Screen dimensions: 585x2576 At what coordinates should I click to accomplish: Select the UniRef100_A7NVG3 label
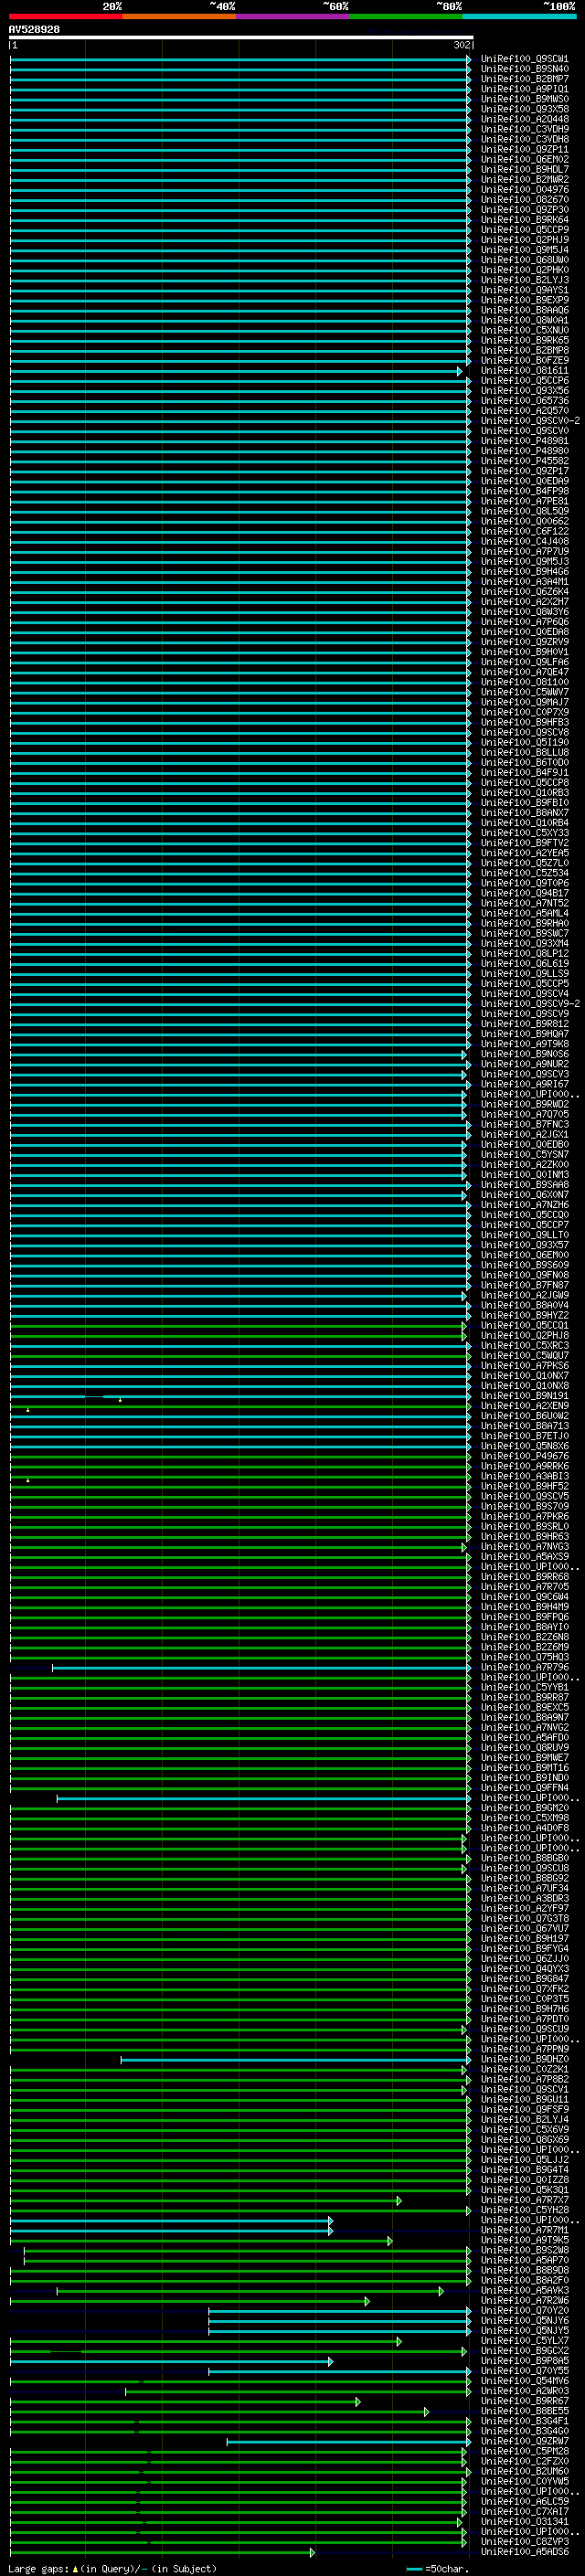524,1547
